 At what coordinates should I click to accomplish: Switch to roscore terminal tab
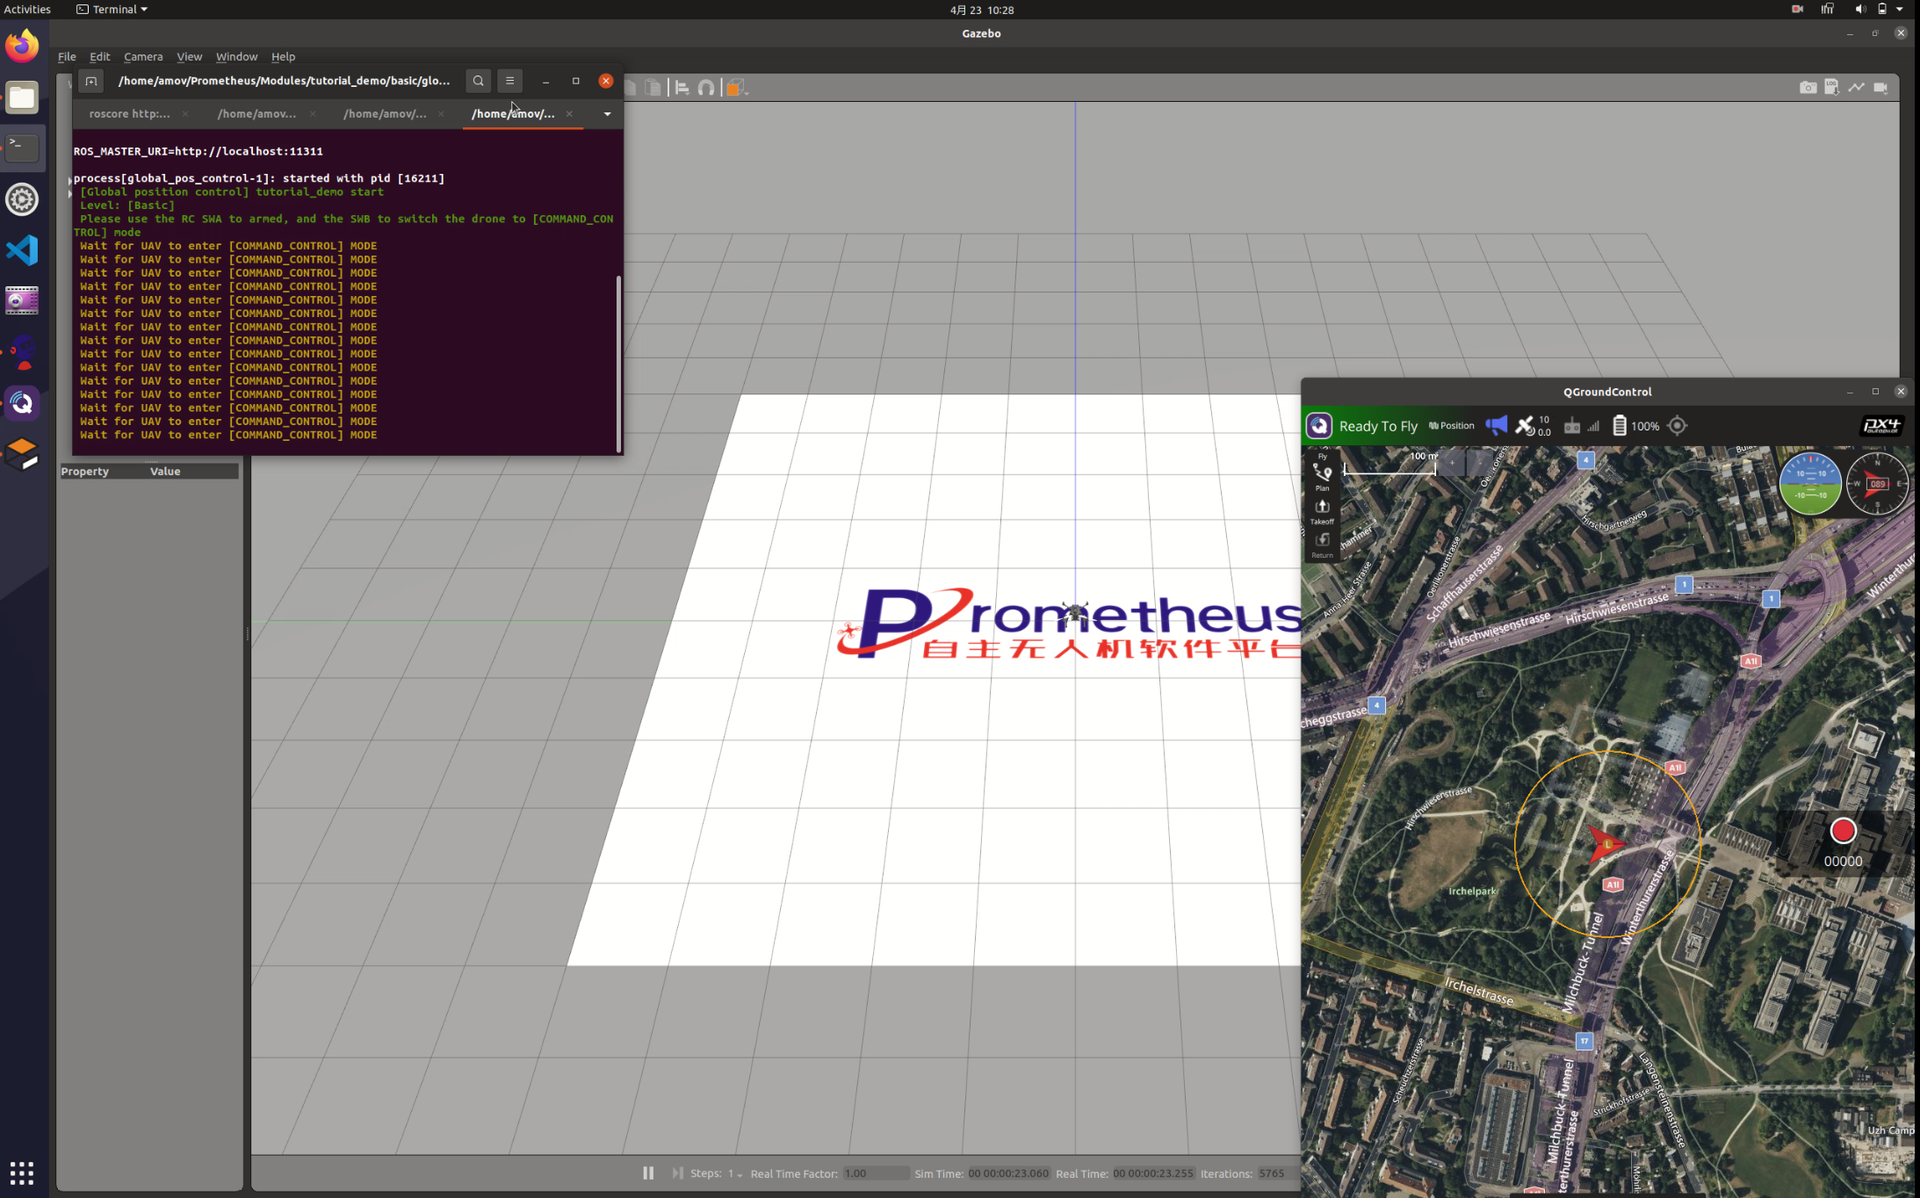pyautogui.click(x=130, y=114)
